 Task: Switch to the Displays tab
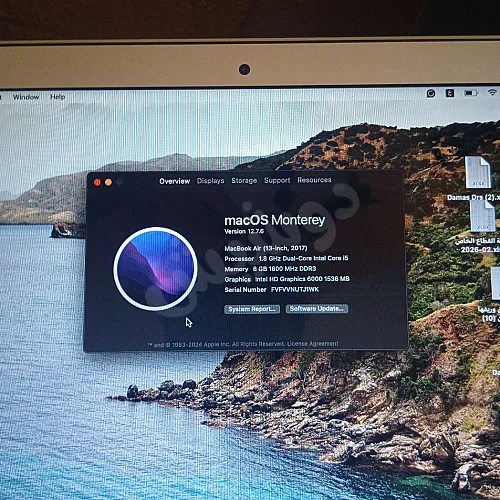(x=210, y=181)
